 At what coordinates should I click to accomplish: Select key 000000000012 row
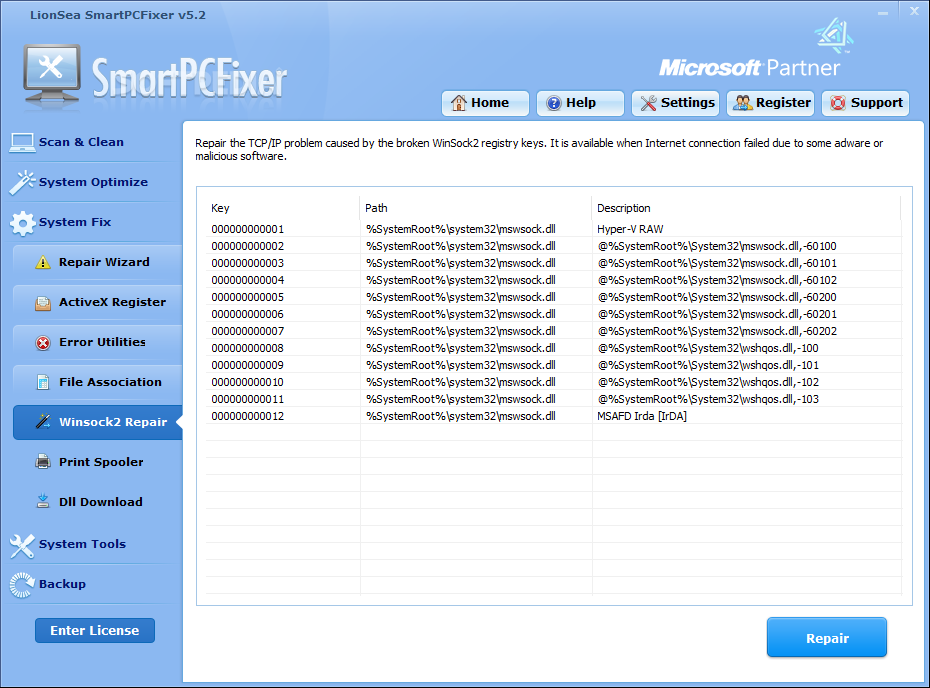(x=553, y=416)
